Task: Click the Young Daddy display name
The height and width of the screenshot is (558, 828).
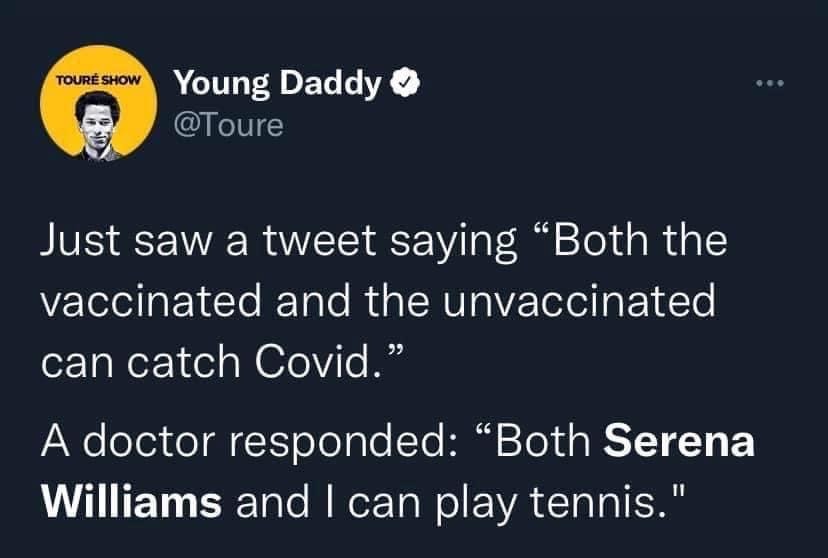Action: tap(278, 83)
